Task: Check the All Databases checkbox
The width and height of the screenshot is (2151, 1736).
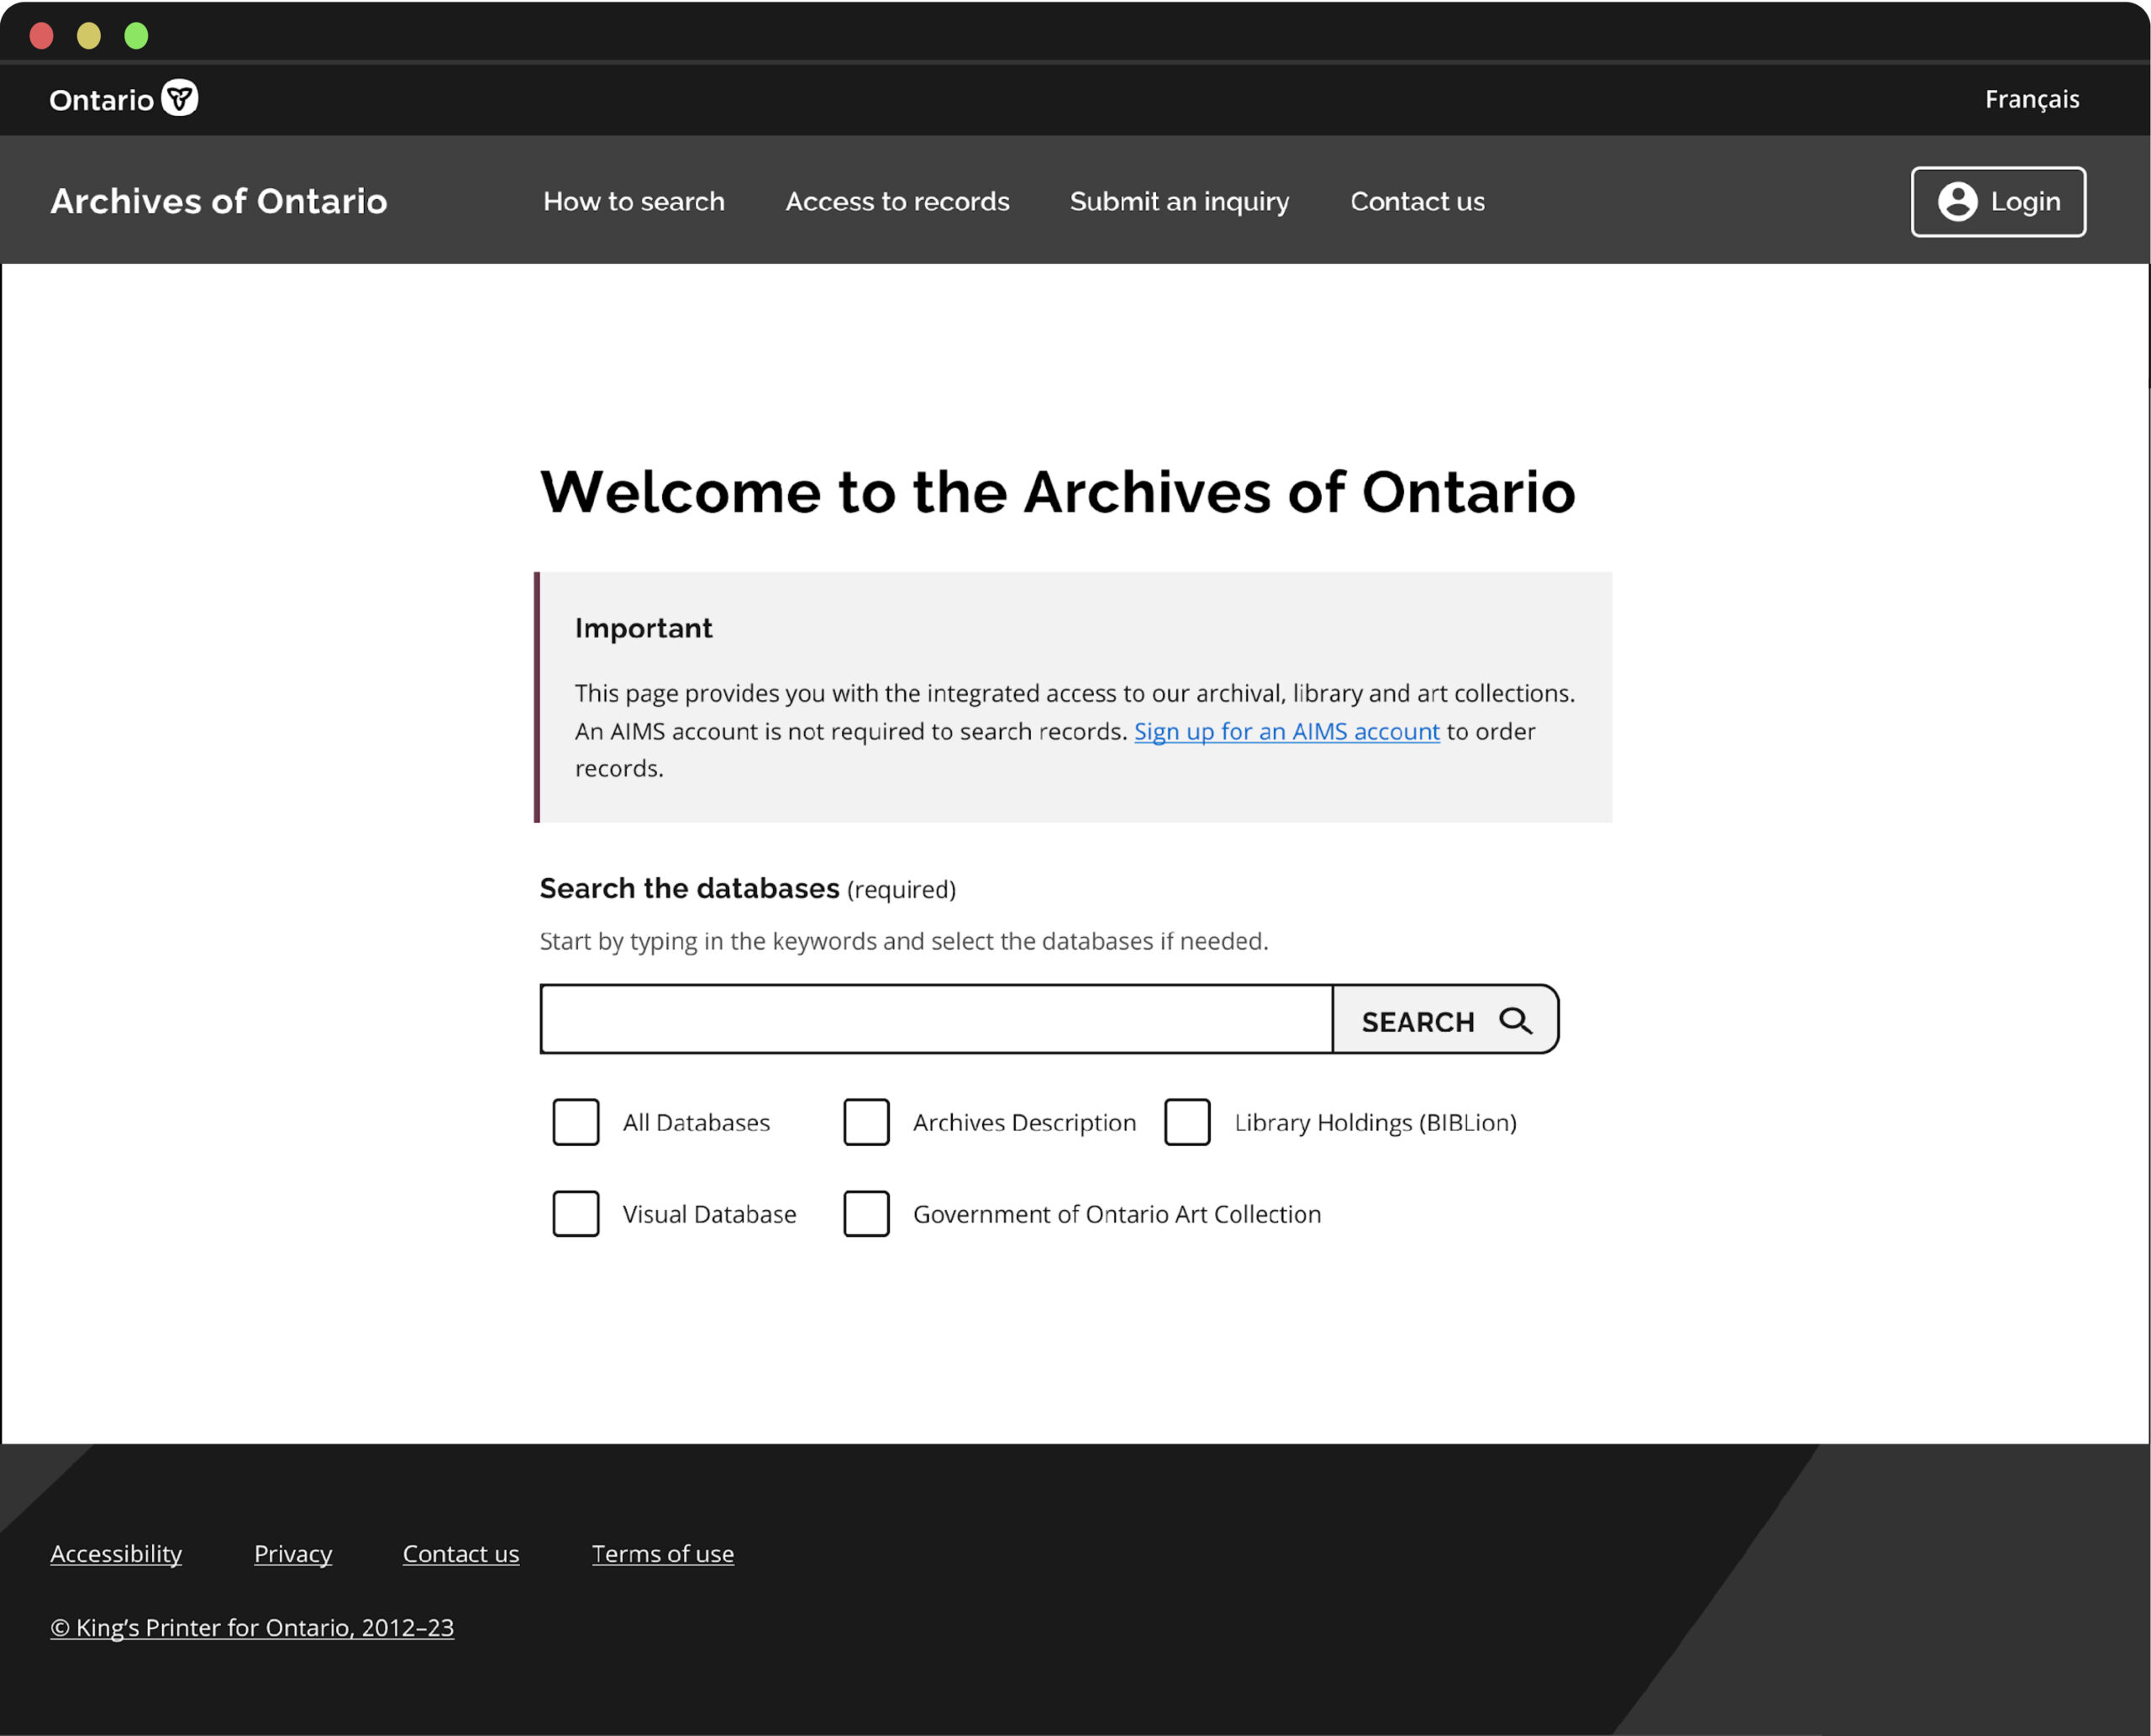Action: (576, 1122)
